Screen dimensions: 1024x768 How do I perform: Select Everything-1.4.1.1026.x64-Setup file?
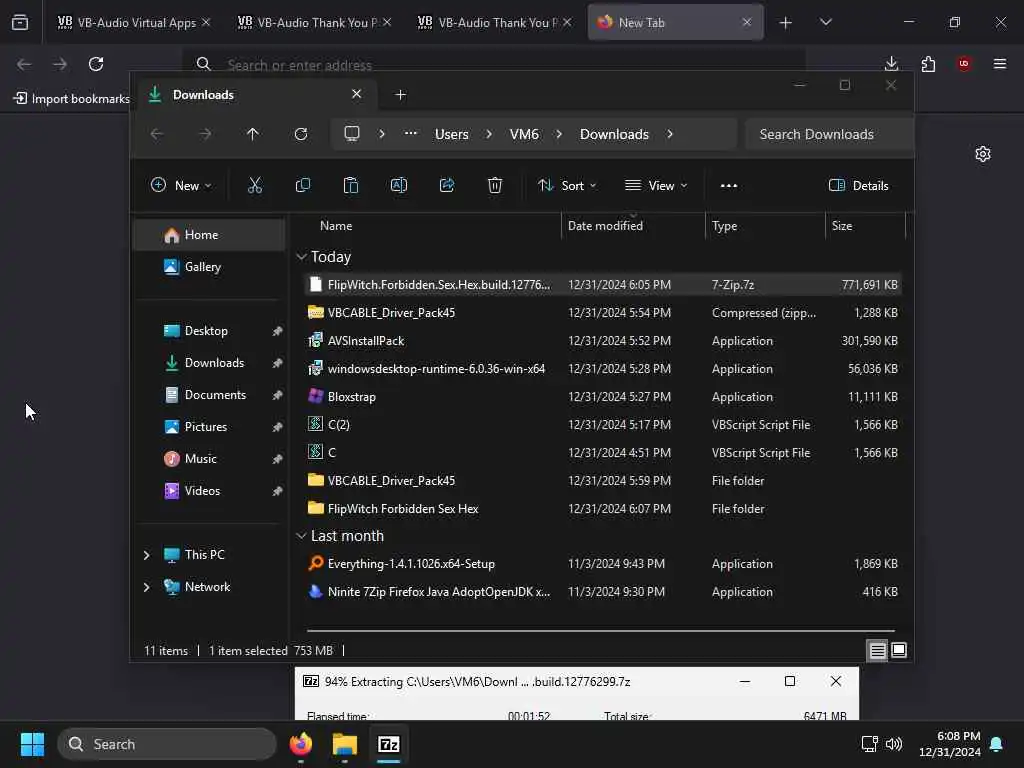point(602,564)
